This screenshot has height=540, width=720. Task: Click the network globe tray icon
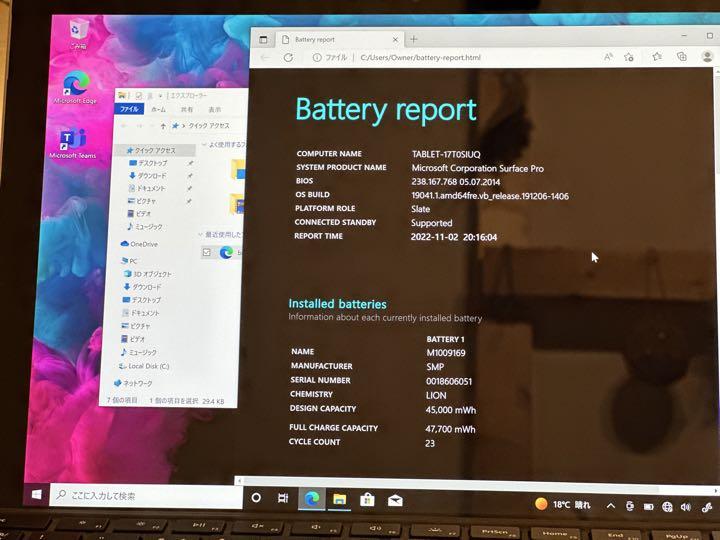(667, 506)
